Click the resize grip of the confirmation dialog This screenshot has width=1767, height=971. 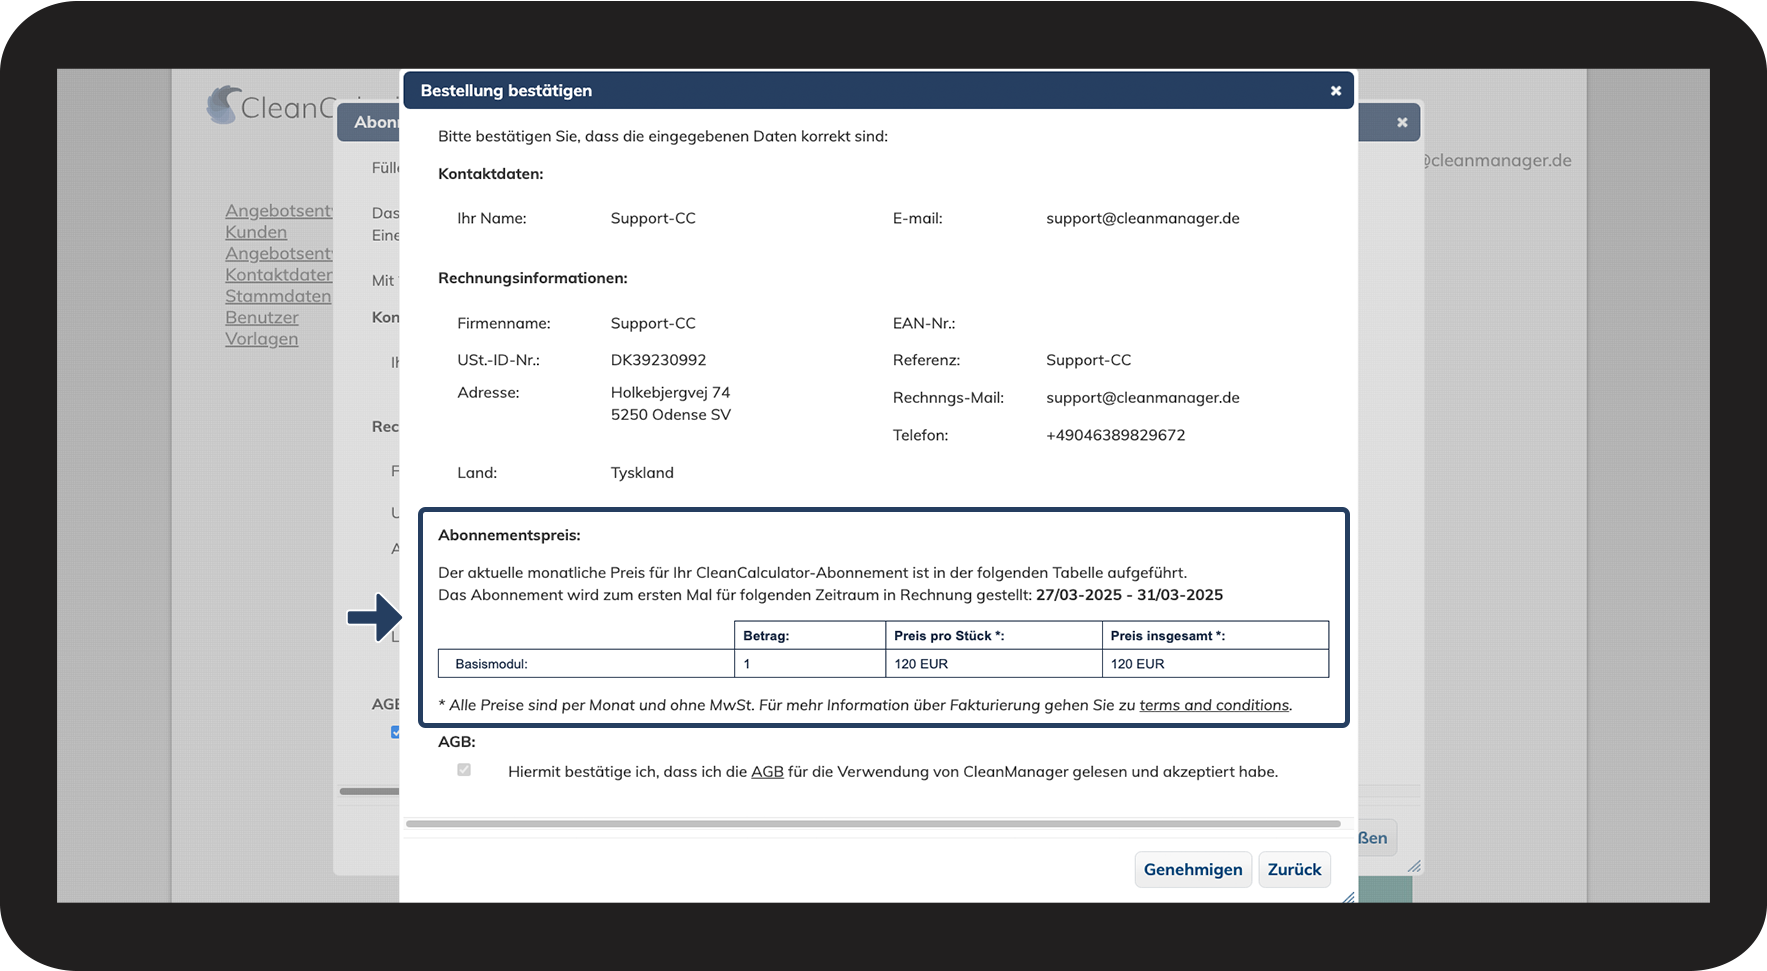point(1348,897)
